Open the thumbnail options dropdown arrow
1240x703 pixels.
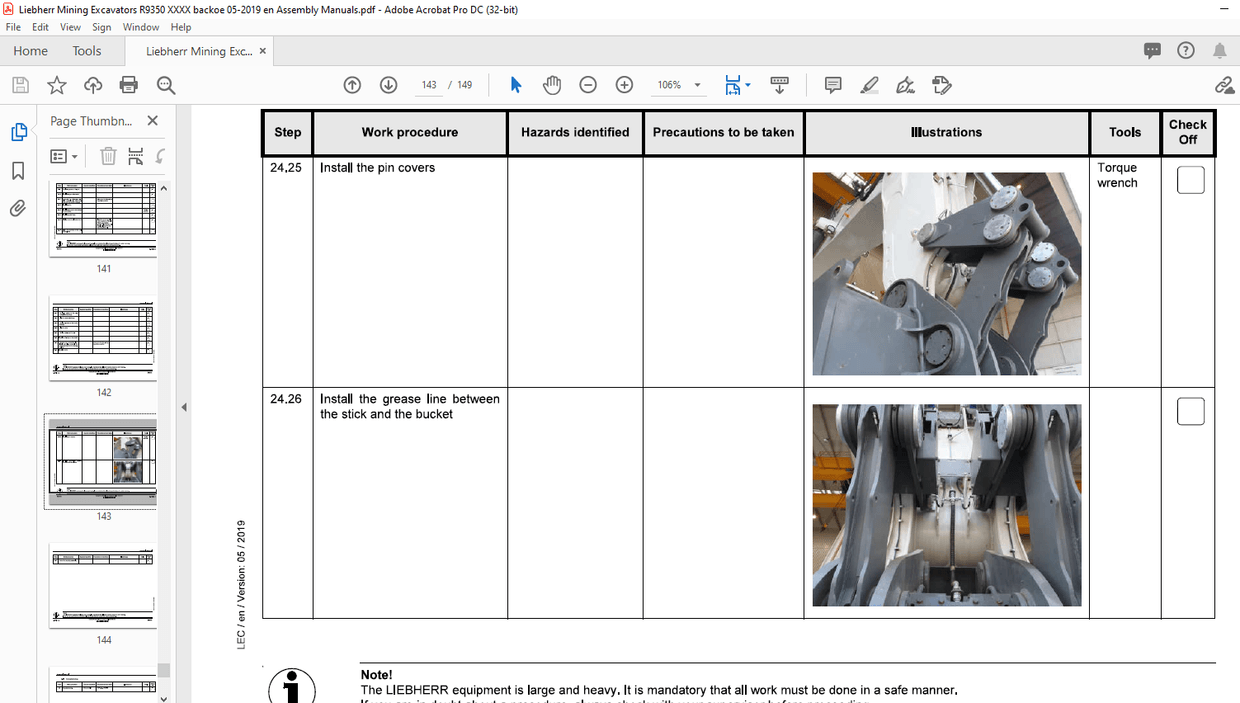[x=72, y=156]
